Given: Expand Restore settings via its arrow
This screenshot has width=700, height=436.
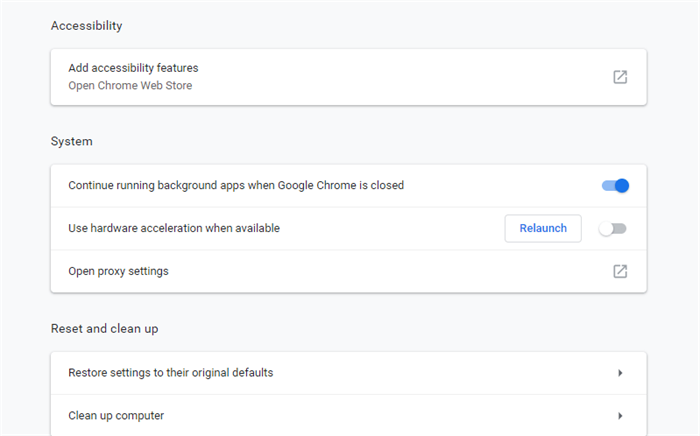Looking at the screenshot, I should pyautogui.click(x=620, y=373).
